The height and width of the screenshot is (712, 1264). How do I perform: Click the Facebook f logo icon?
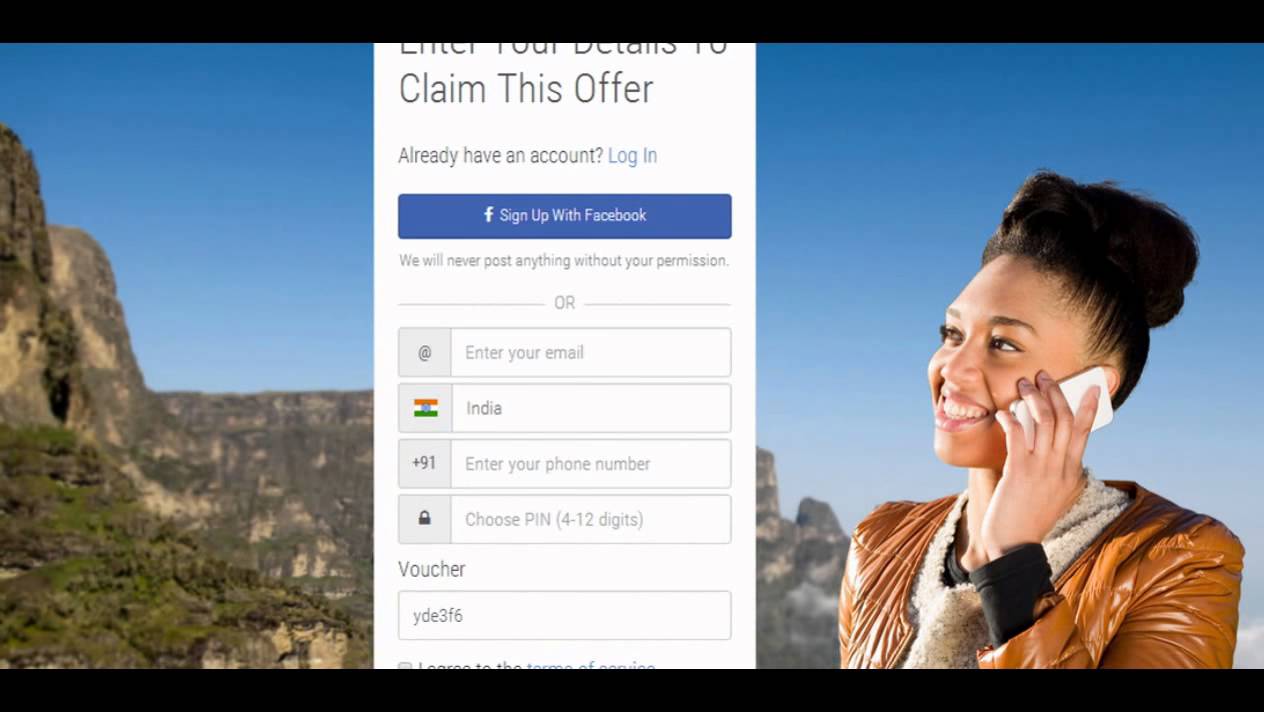pyautogui.click(x=489, y=215)
